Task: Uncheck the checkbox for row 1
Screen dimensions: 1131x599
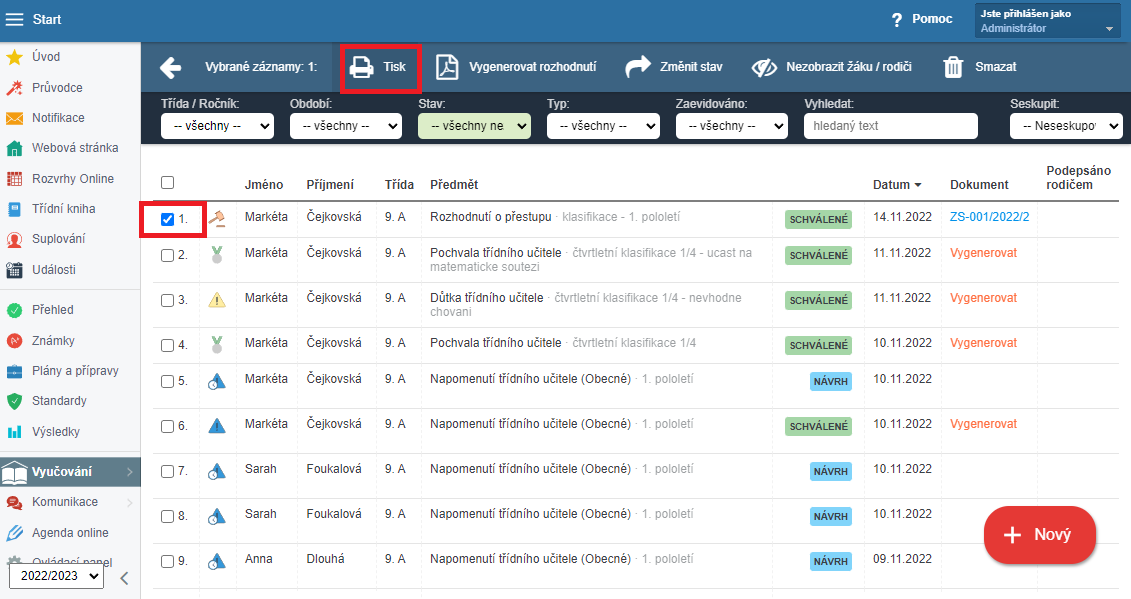Action: 167,219
